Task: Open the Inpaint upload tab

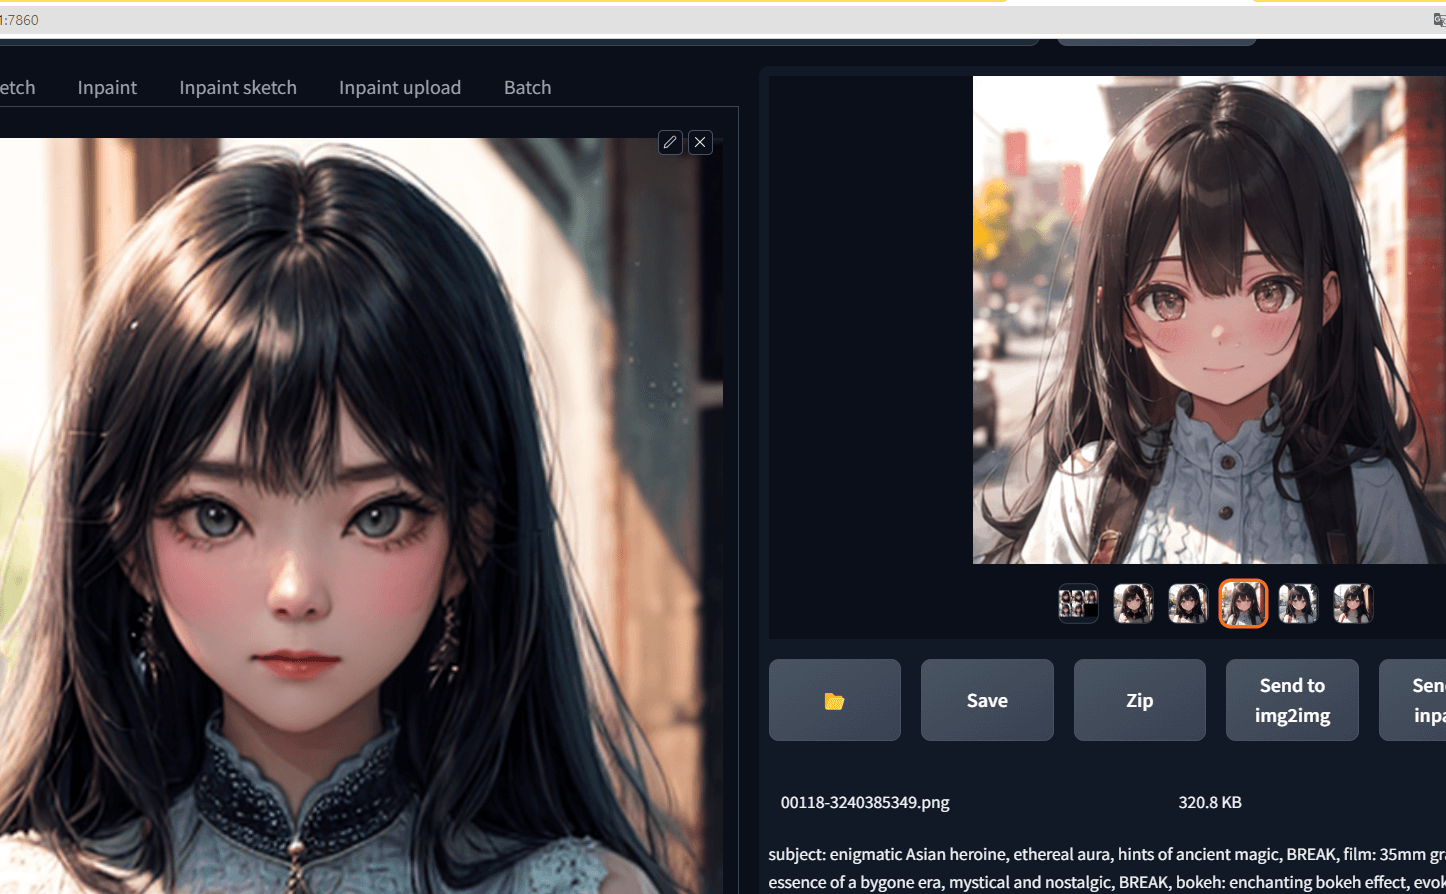Action: [x=400, y=88]
